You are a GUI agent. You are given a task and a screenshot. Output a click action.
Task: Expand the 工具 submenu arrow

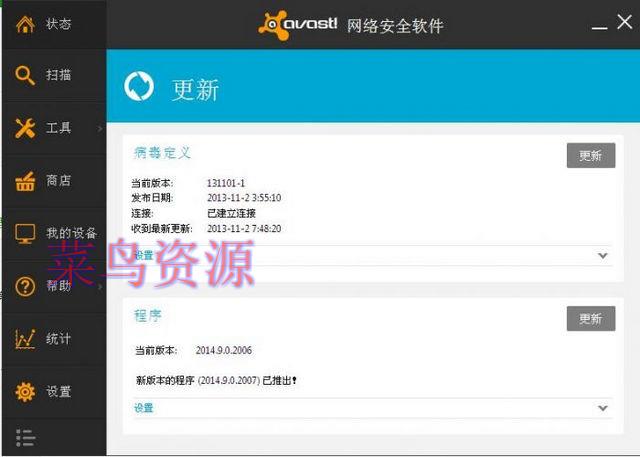click(x=100, y=129)
